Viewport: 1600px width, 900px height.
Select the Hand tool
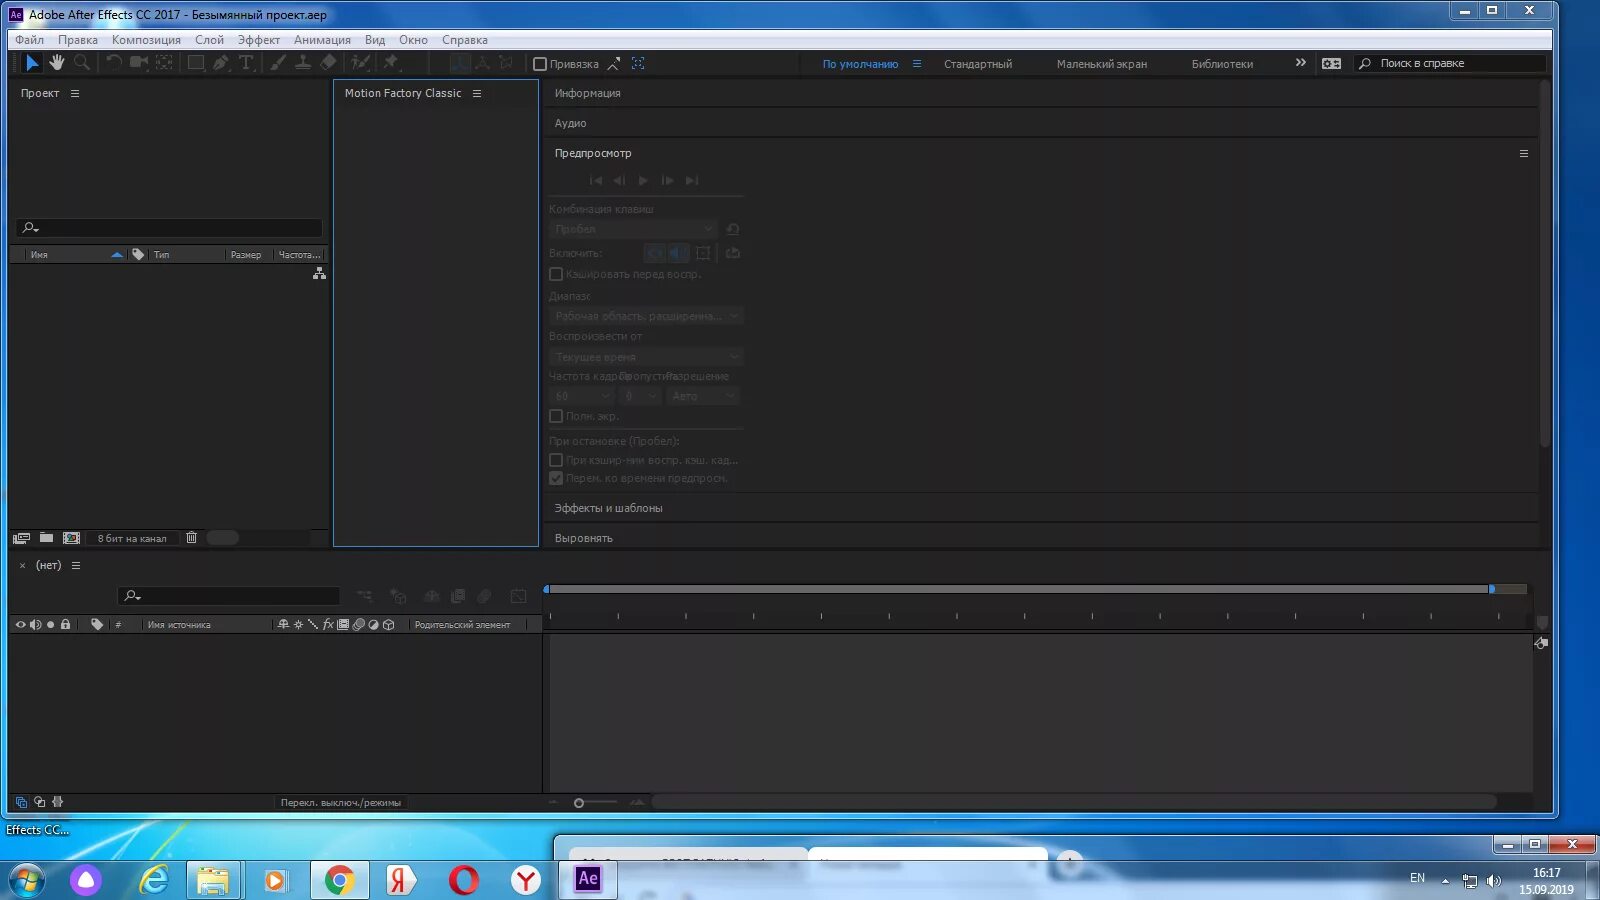click(57, 63)
